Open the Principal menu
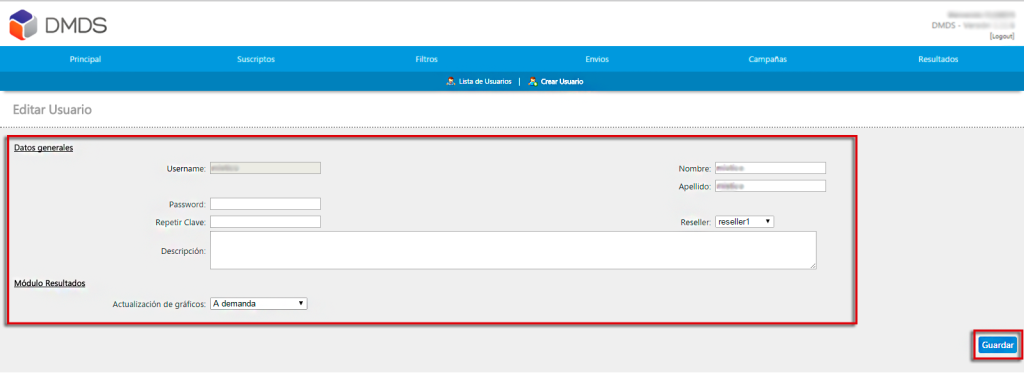The width and height of the screenshot is (1024, 373). click(x=86, y=59)
